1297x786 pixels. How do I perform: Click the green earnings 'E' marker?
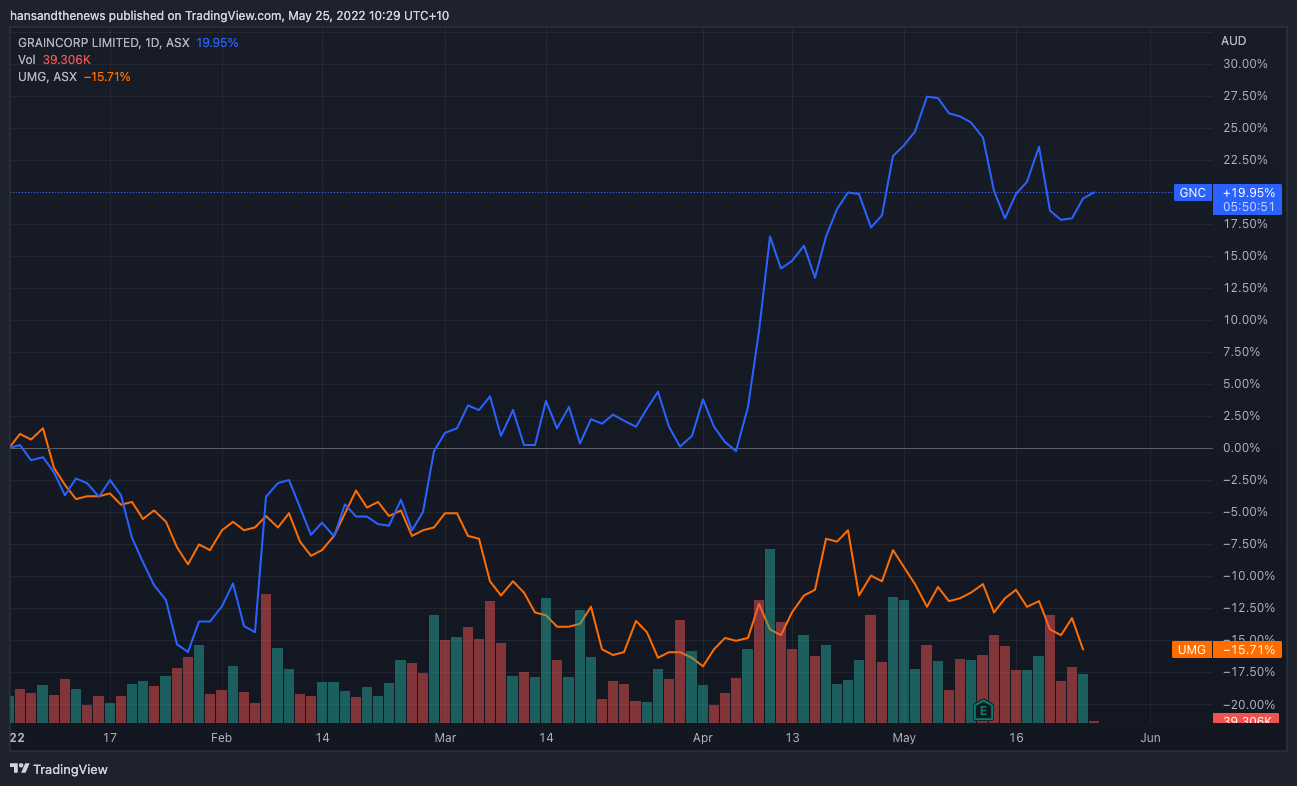[984, 711]
